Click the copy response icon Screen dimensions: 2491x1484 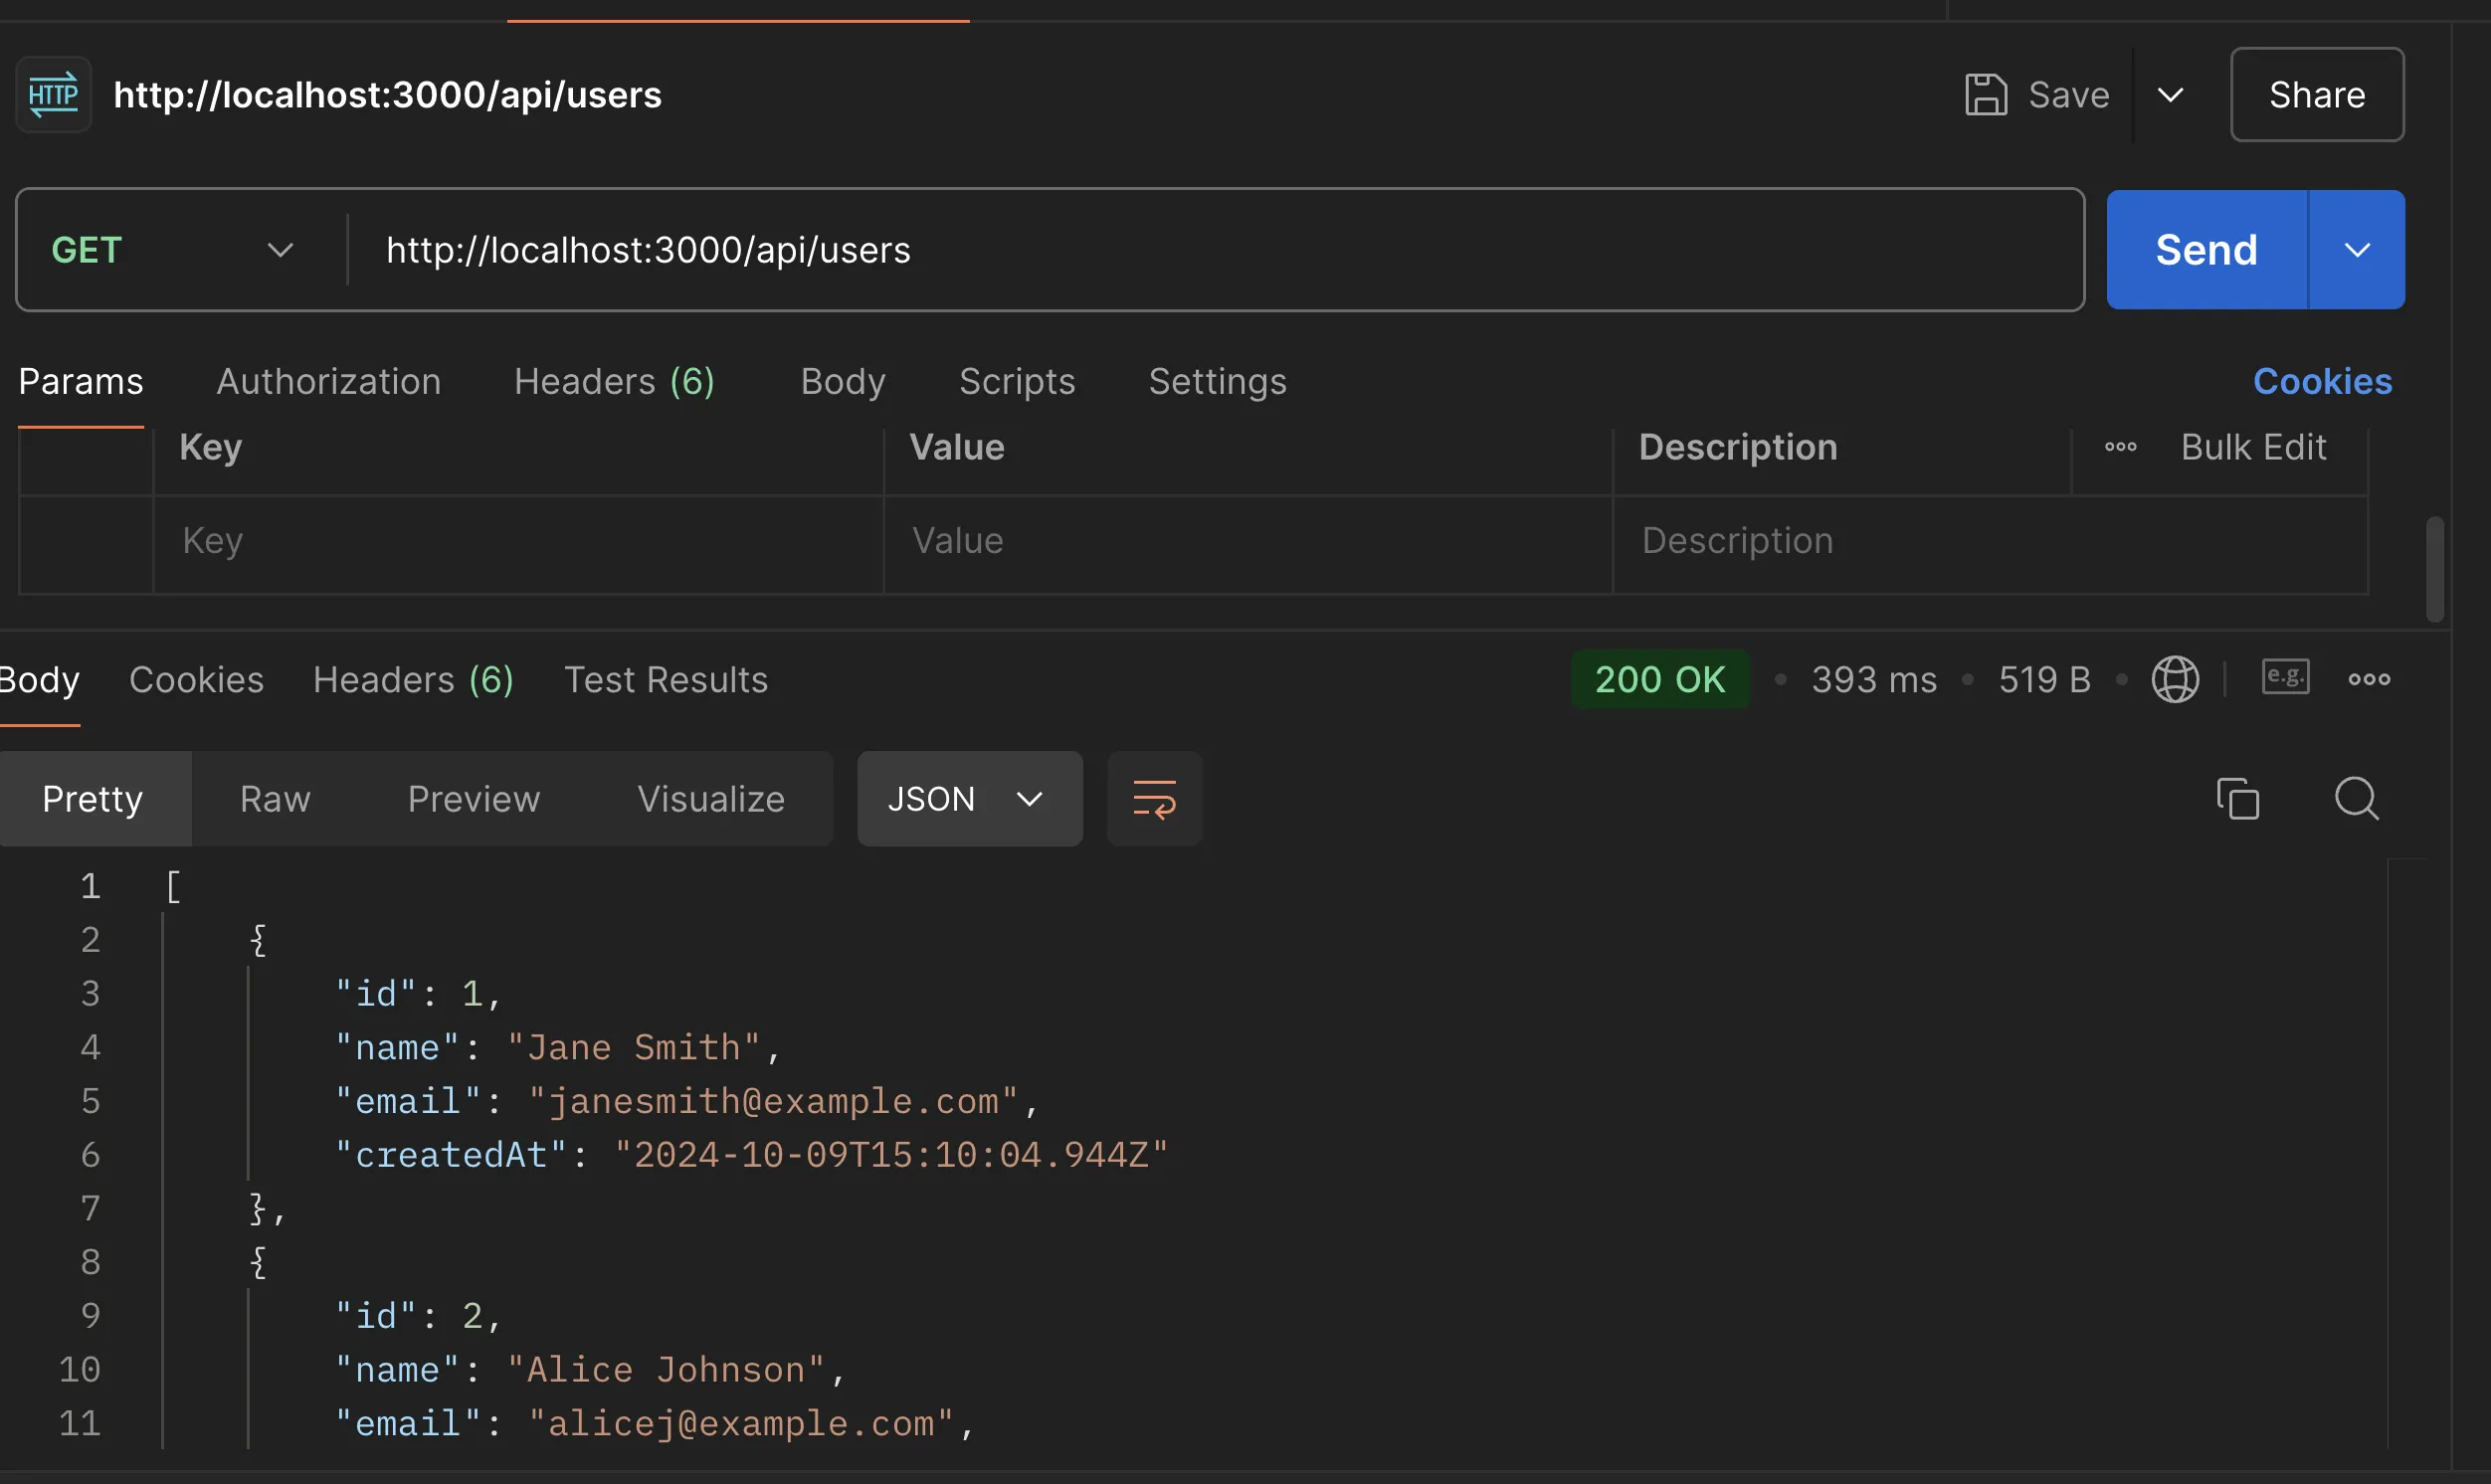click(2237, 800)
